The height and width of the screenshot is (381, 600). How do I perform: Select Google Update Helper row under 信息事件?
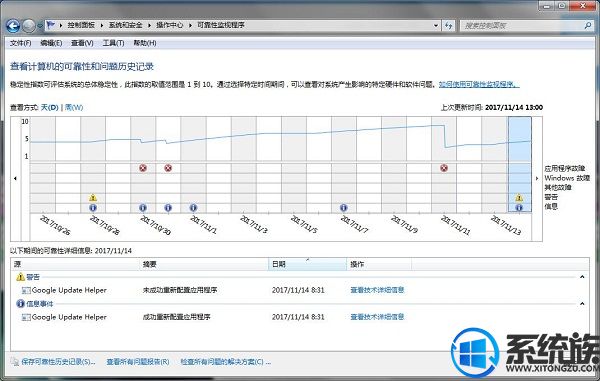click(300, 317)
